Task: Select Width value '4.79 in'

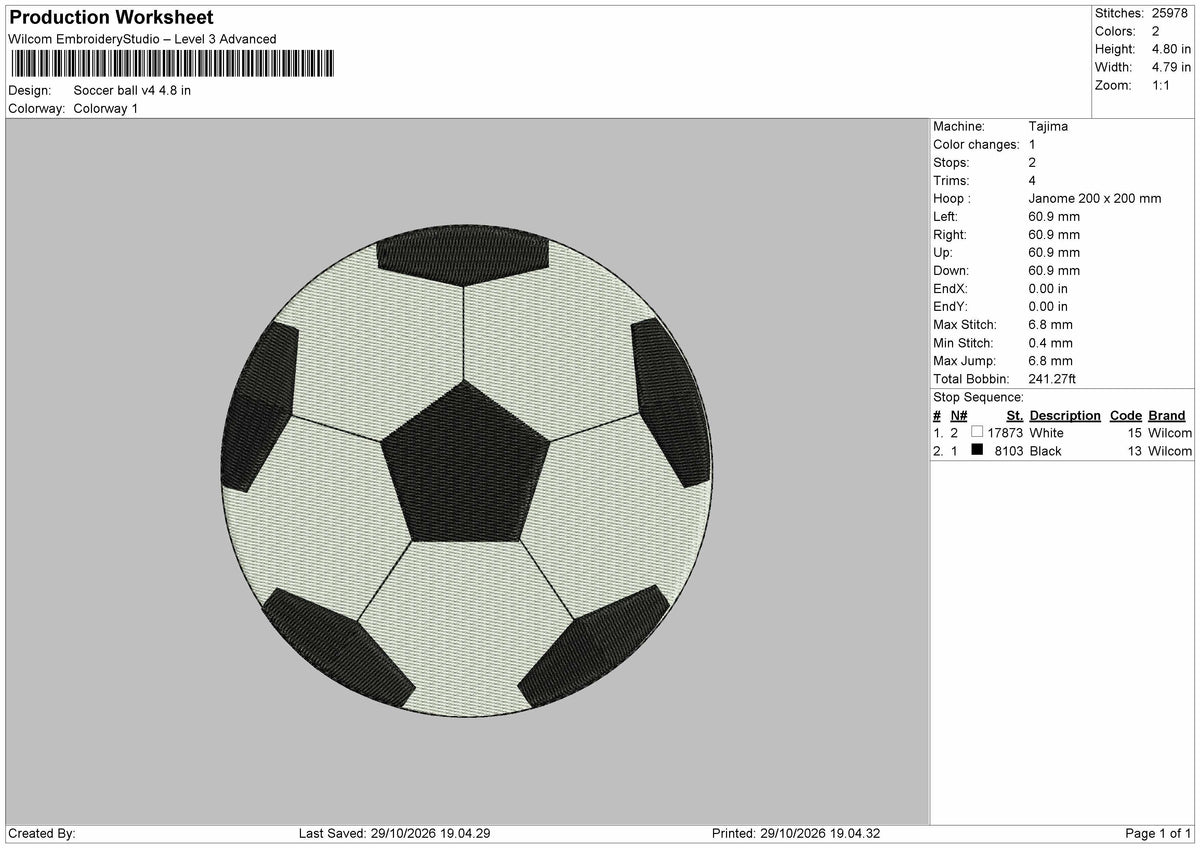Action: tap(1172, 67)
